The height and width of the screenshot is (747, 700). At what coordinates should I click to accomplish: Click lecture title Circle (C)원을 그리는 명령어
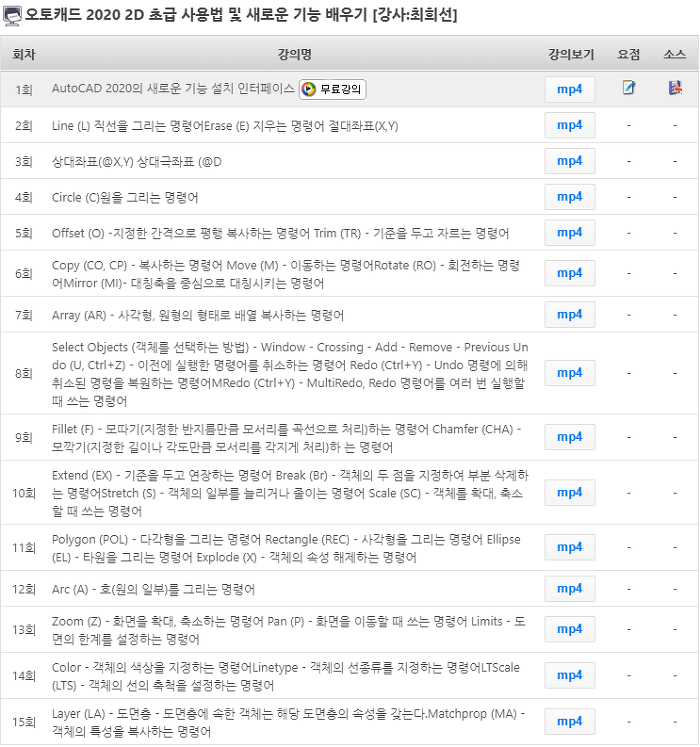coord(125,197)
